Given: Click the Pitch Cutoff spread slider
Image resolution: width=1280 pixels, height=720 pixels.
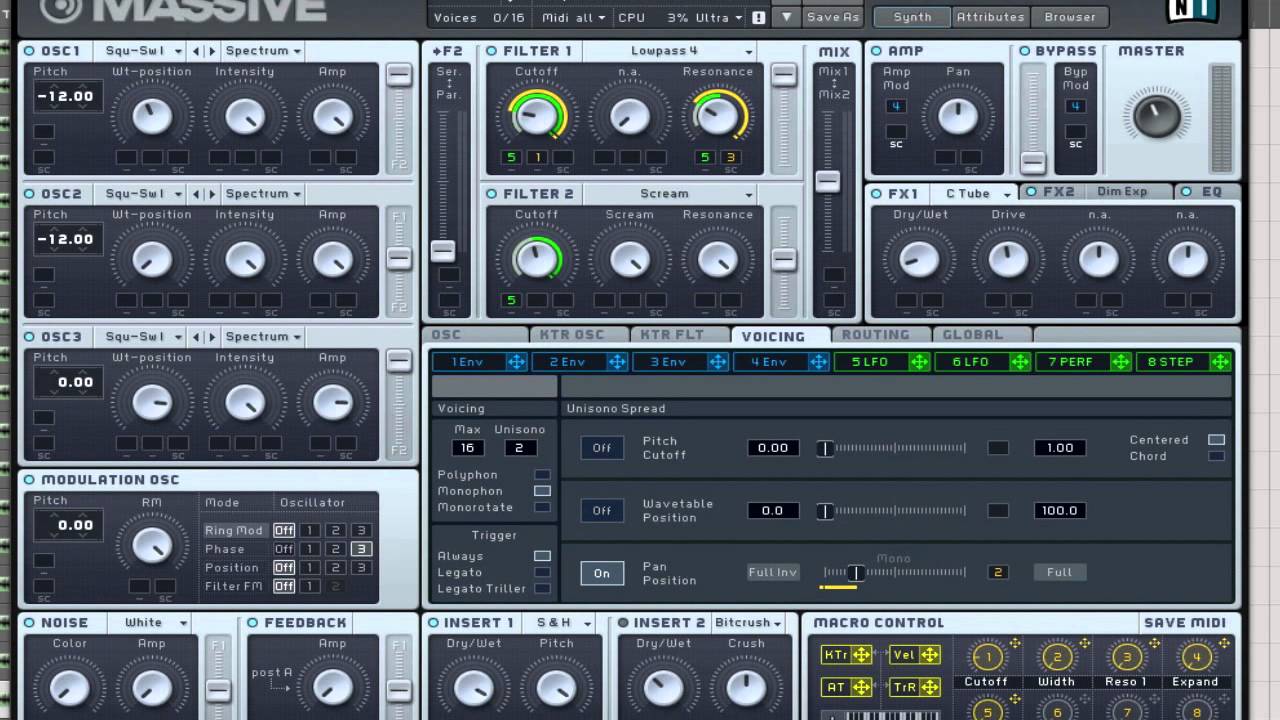Looking at the screenshot, I should [892, 448].
